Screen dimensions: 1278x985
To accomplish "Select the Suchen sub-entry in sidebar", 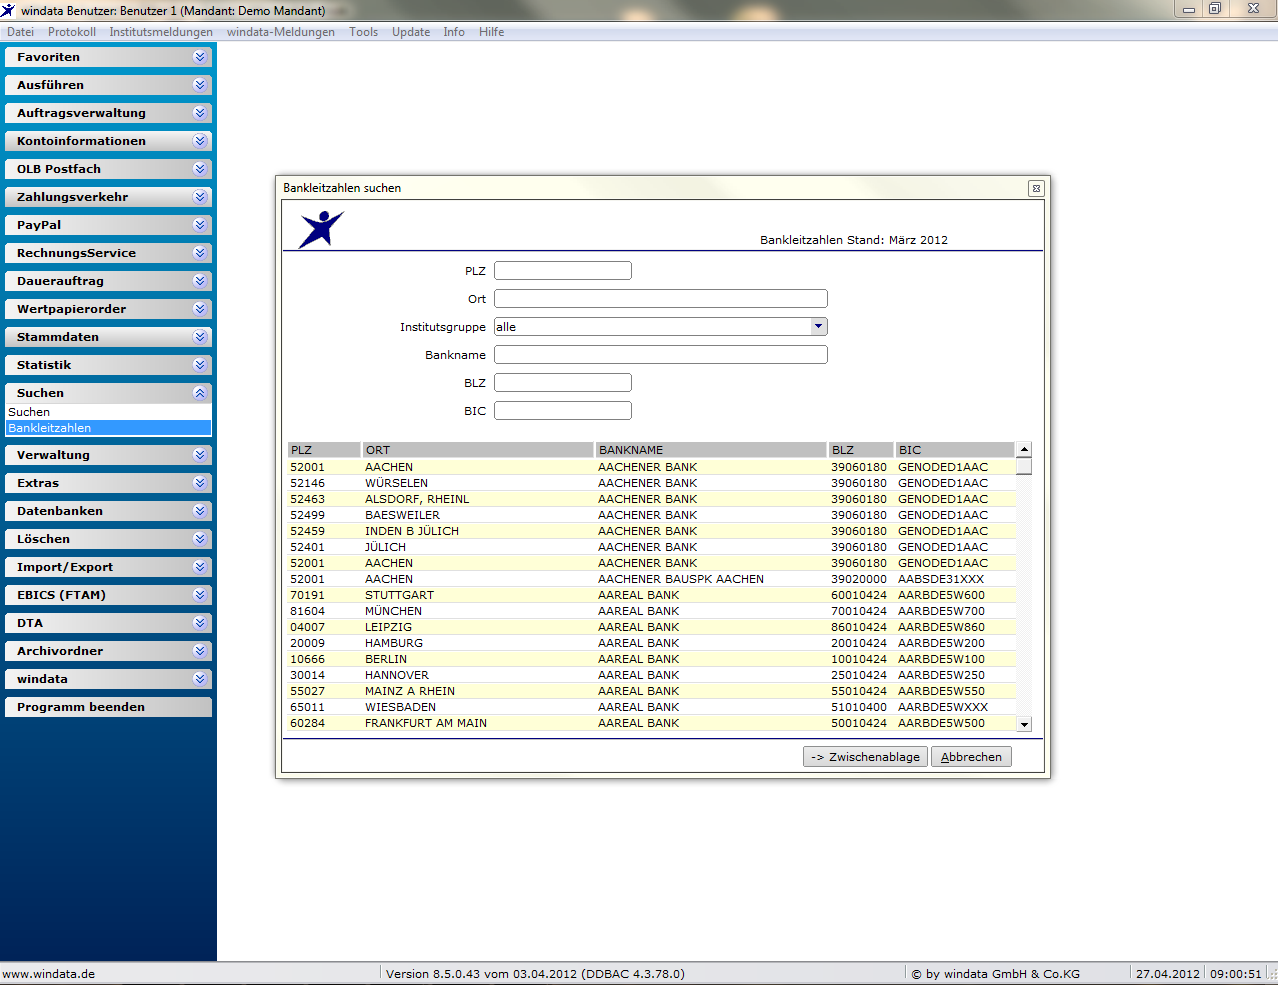I will 108,412.
